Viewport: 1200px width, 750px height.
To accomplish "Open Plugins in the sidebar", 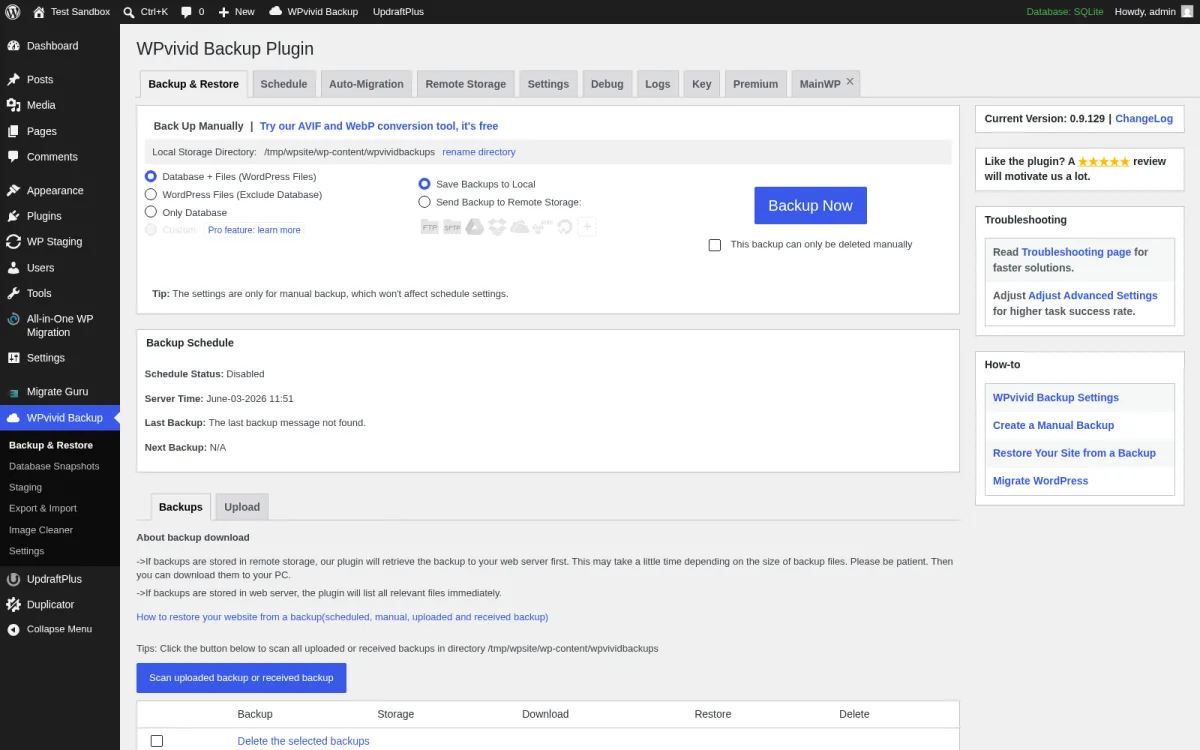I will pos(60,216).
